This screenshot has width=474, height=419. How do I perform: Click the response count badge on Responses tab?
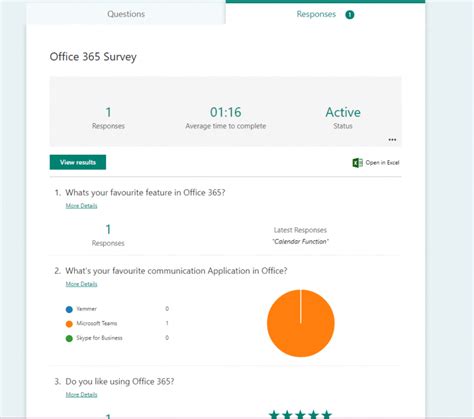(x=350, y=15)
